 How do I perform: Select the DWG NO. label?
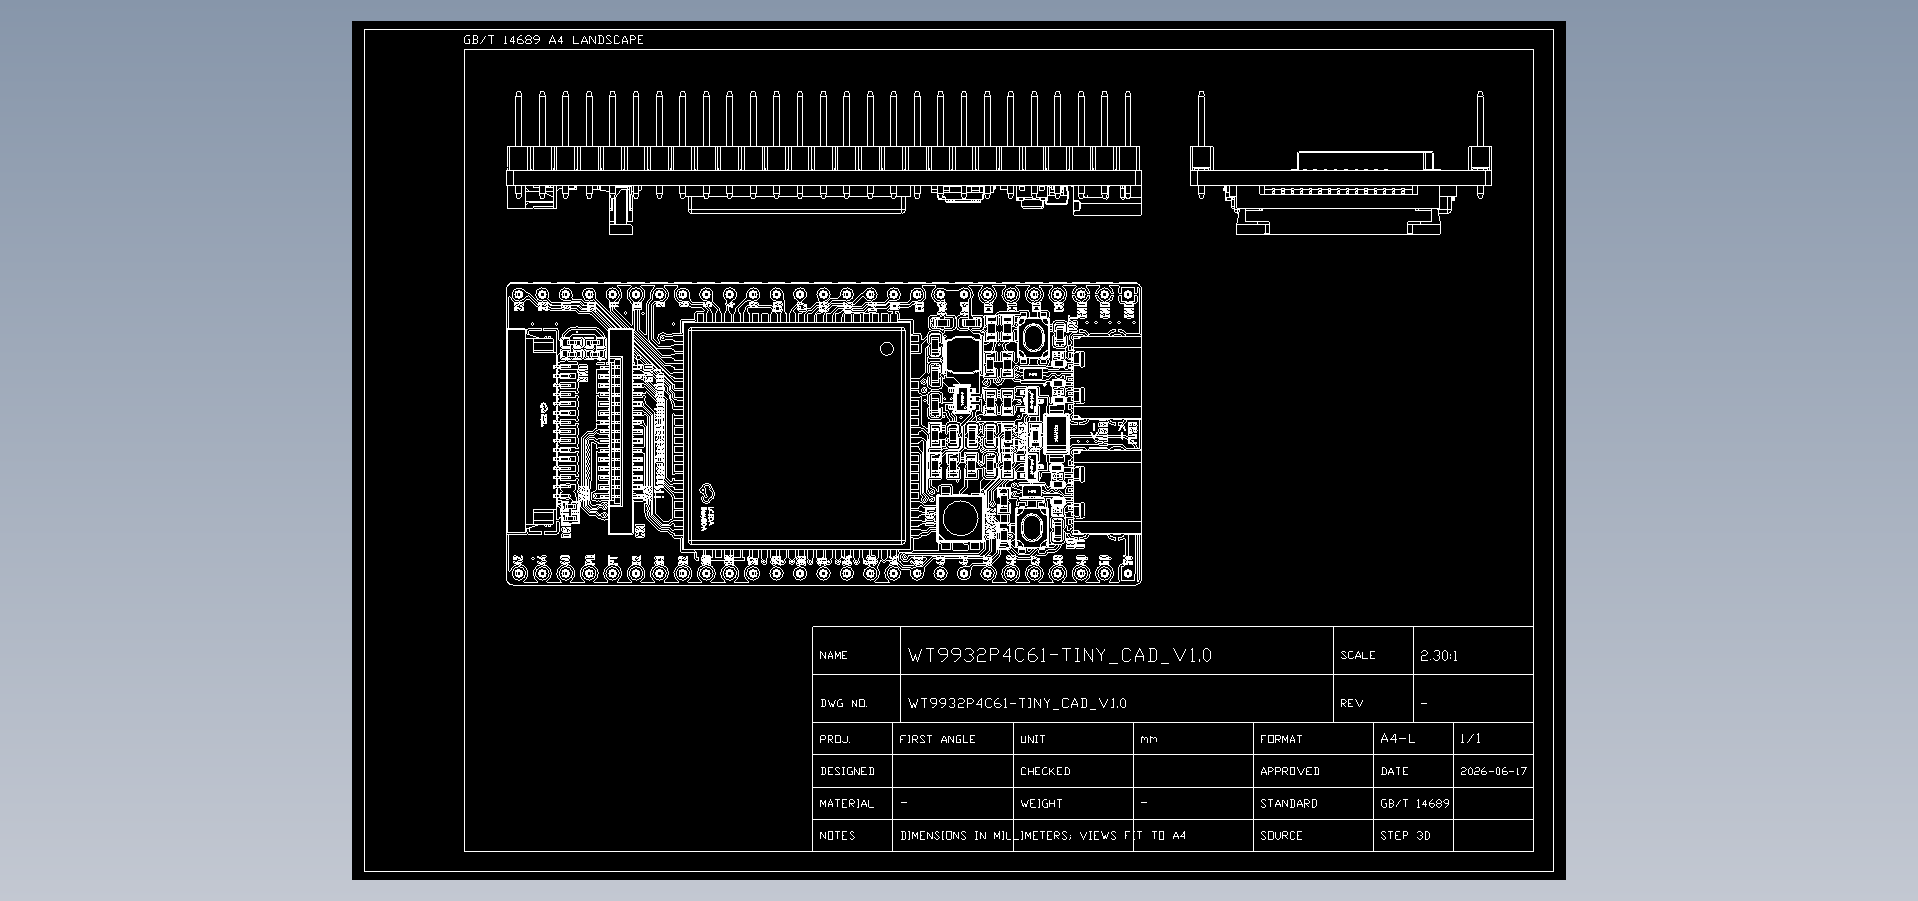[x=844, y=704]
